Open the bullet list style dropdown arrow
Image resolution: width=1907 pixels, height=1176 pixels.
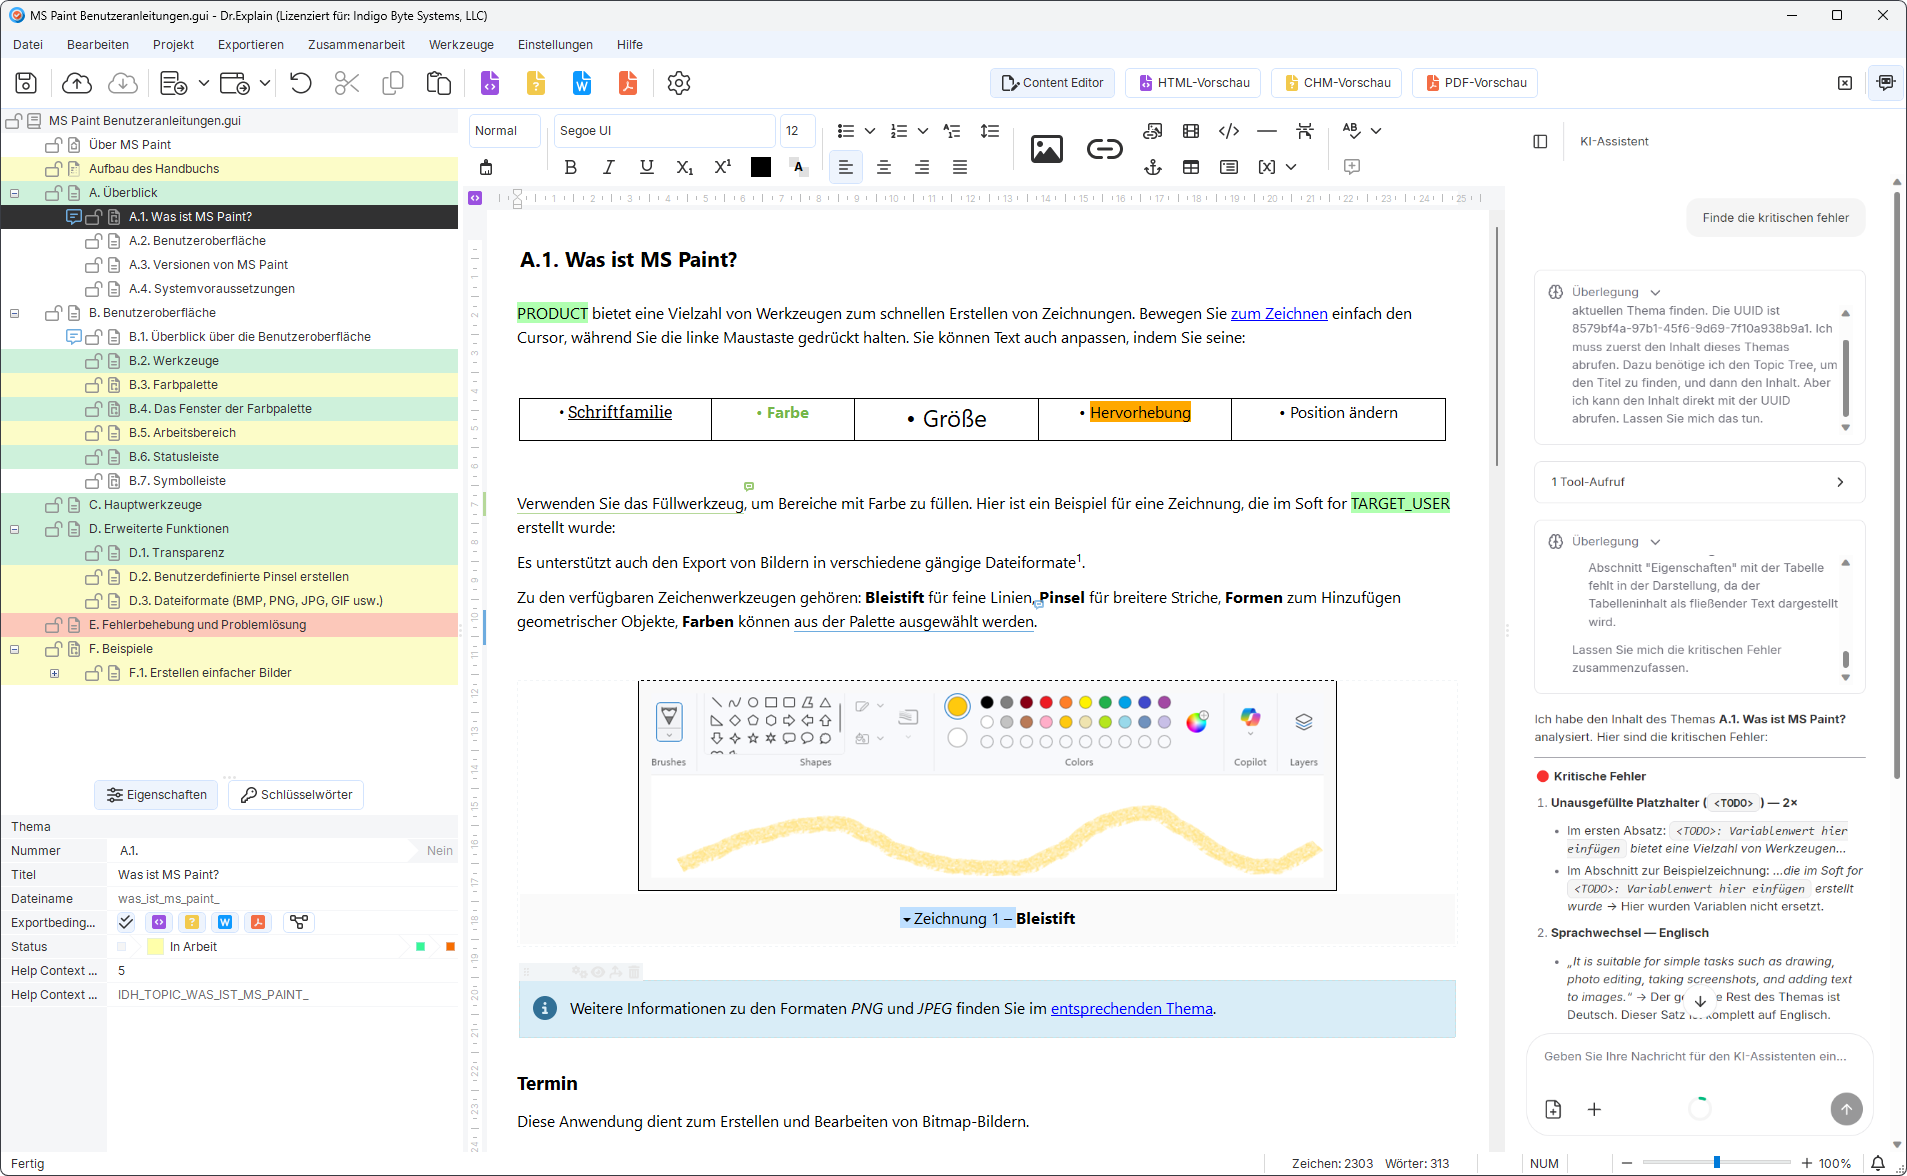coord(870,131)
